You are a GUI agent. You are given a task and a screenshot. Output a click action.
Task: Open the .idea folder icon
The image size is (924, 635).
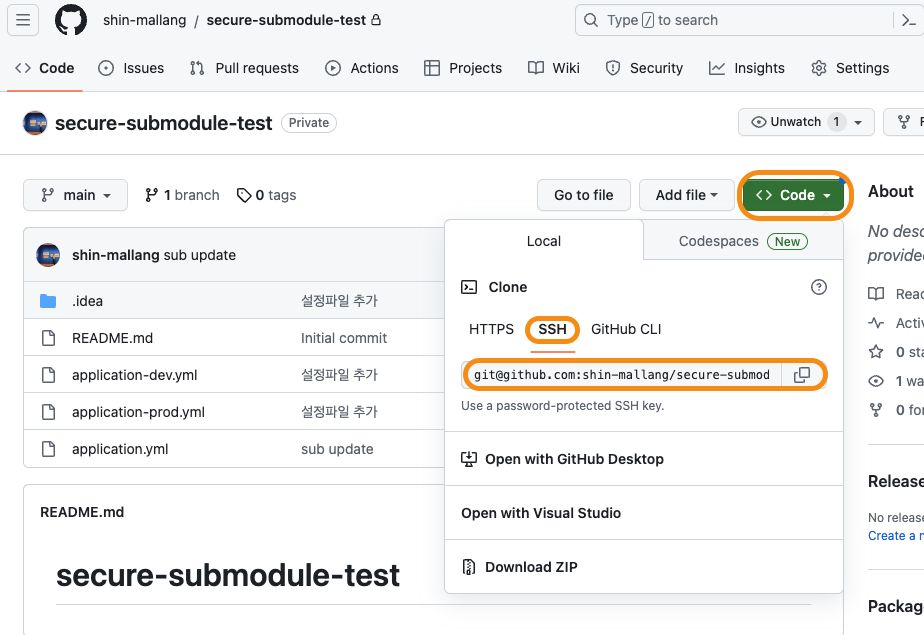coord(48,301)
